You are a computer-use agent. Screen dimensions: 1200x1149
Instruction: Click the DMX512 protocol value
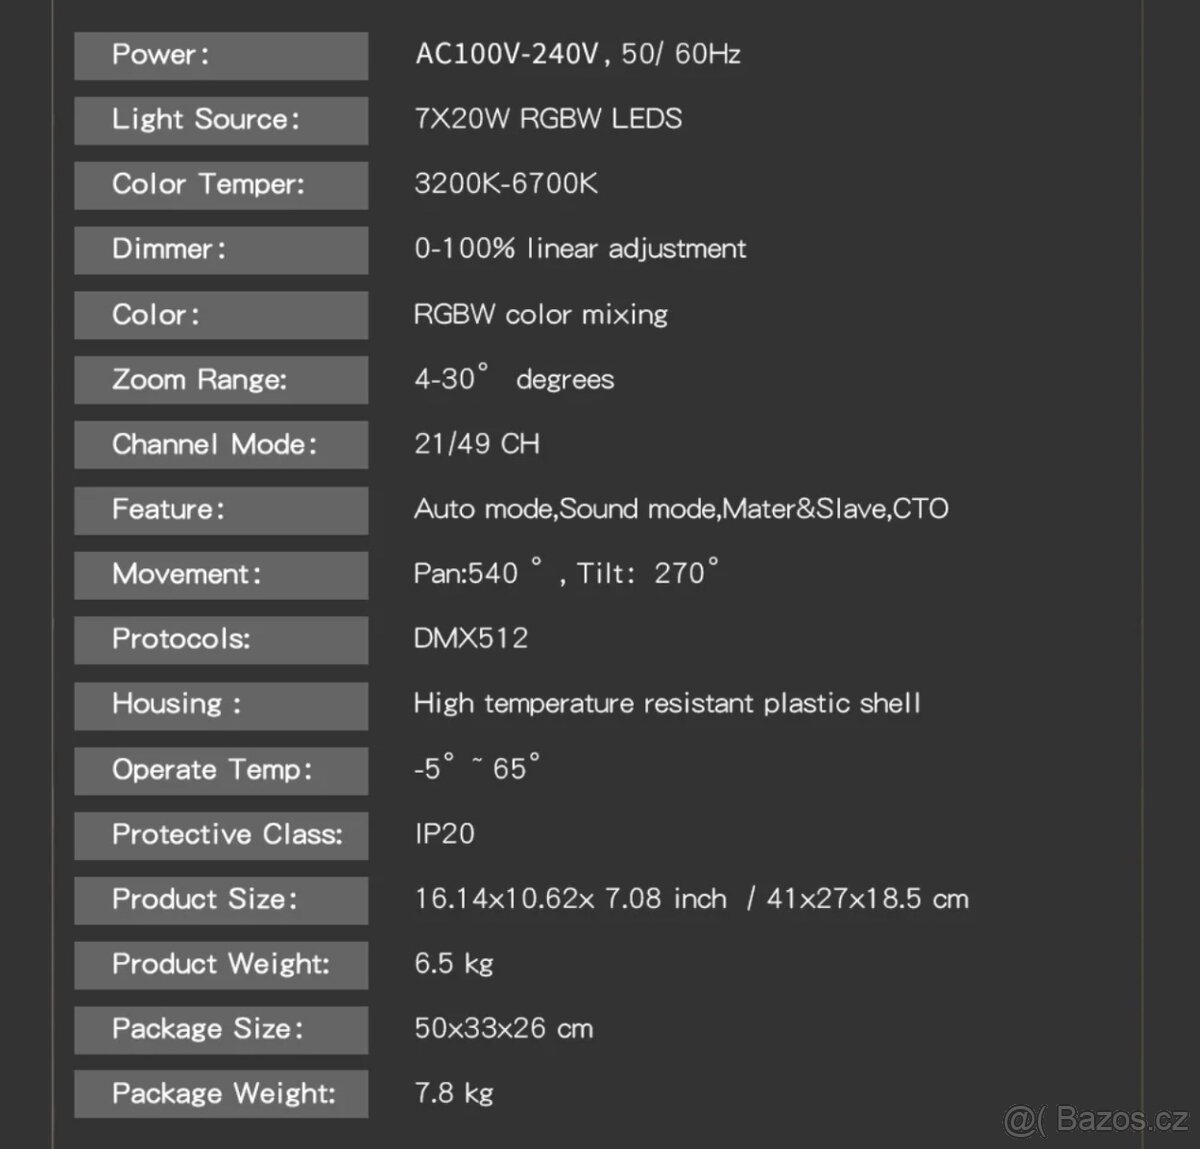(471, 639)
